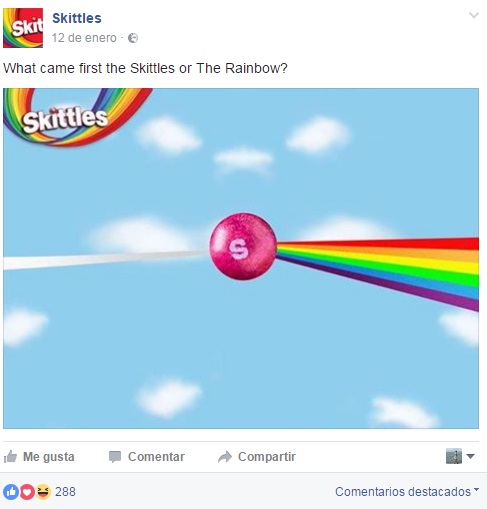The width and height of the screenshot is (487, 509).
Task: Open the Skittles page name link
Action: tap(77, 18)
